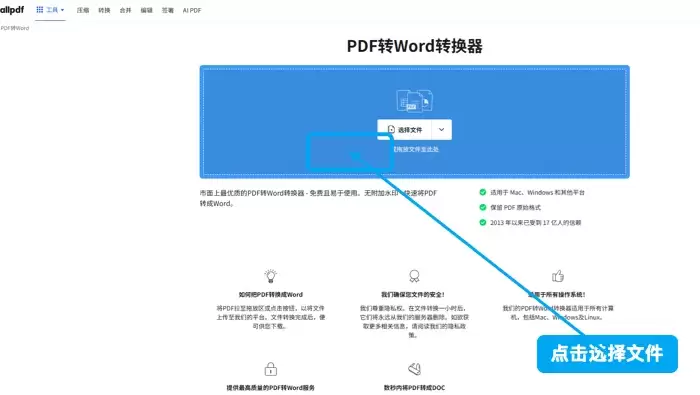Click the text 保留 PDF 原始格式
The image size is (700, 395).
[x=515, y=208]
